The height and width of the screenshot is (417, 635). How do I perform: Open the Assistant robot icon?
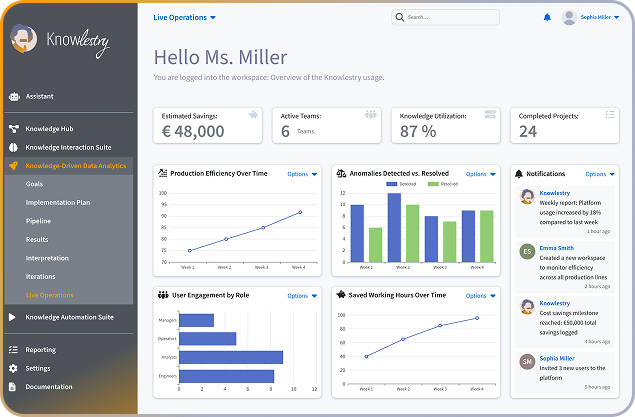coord(14,97)
